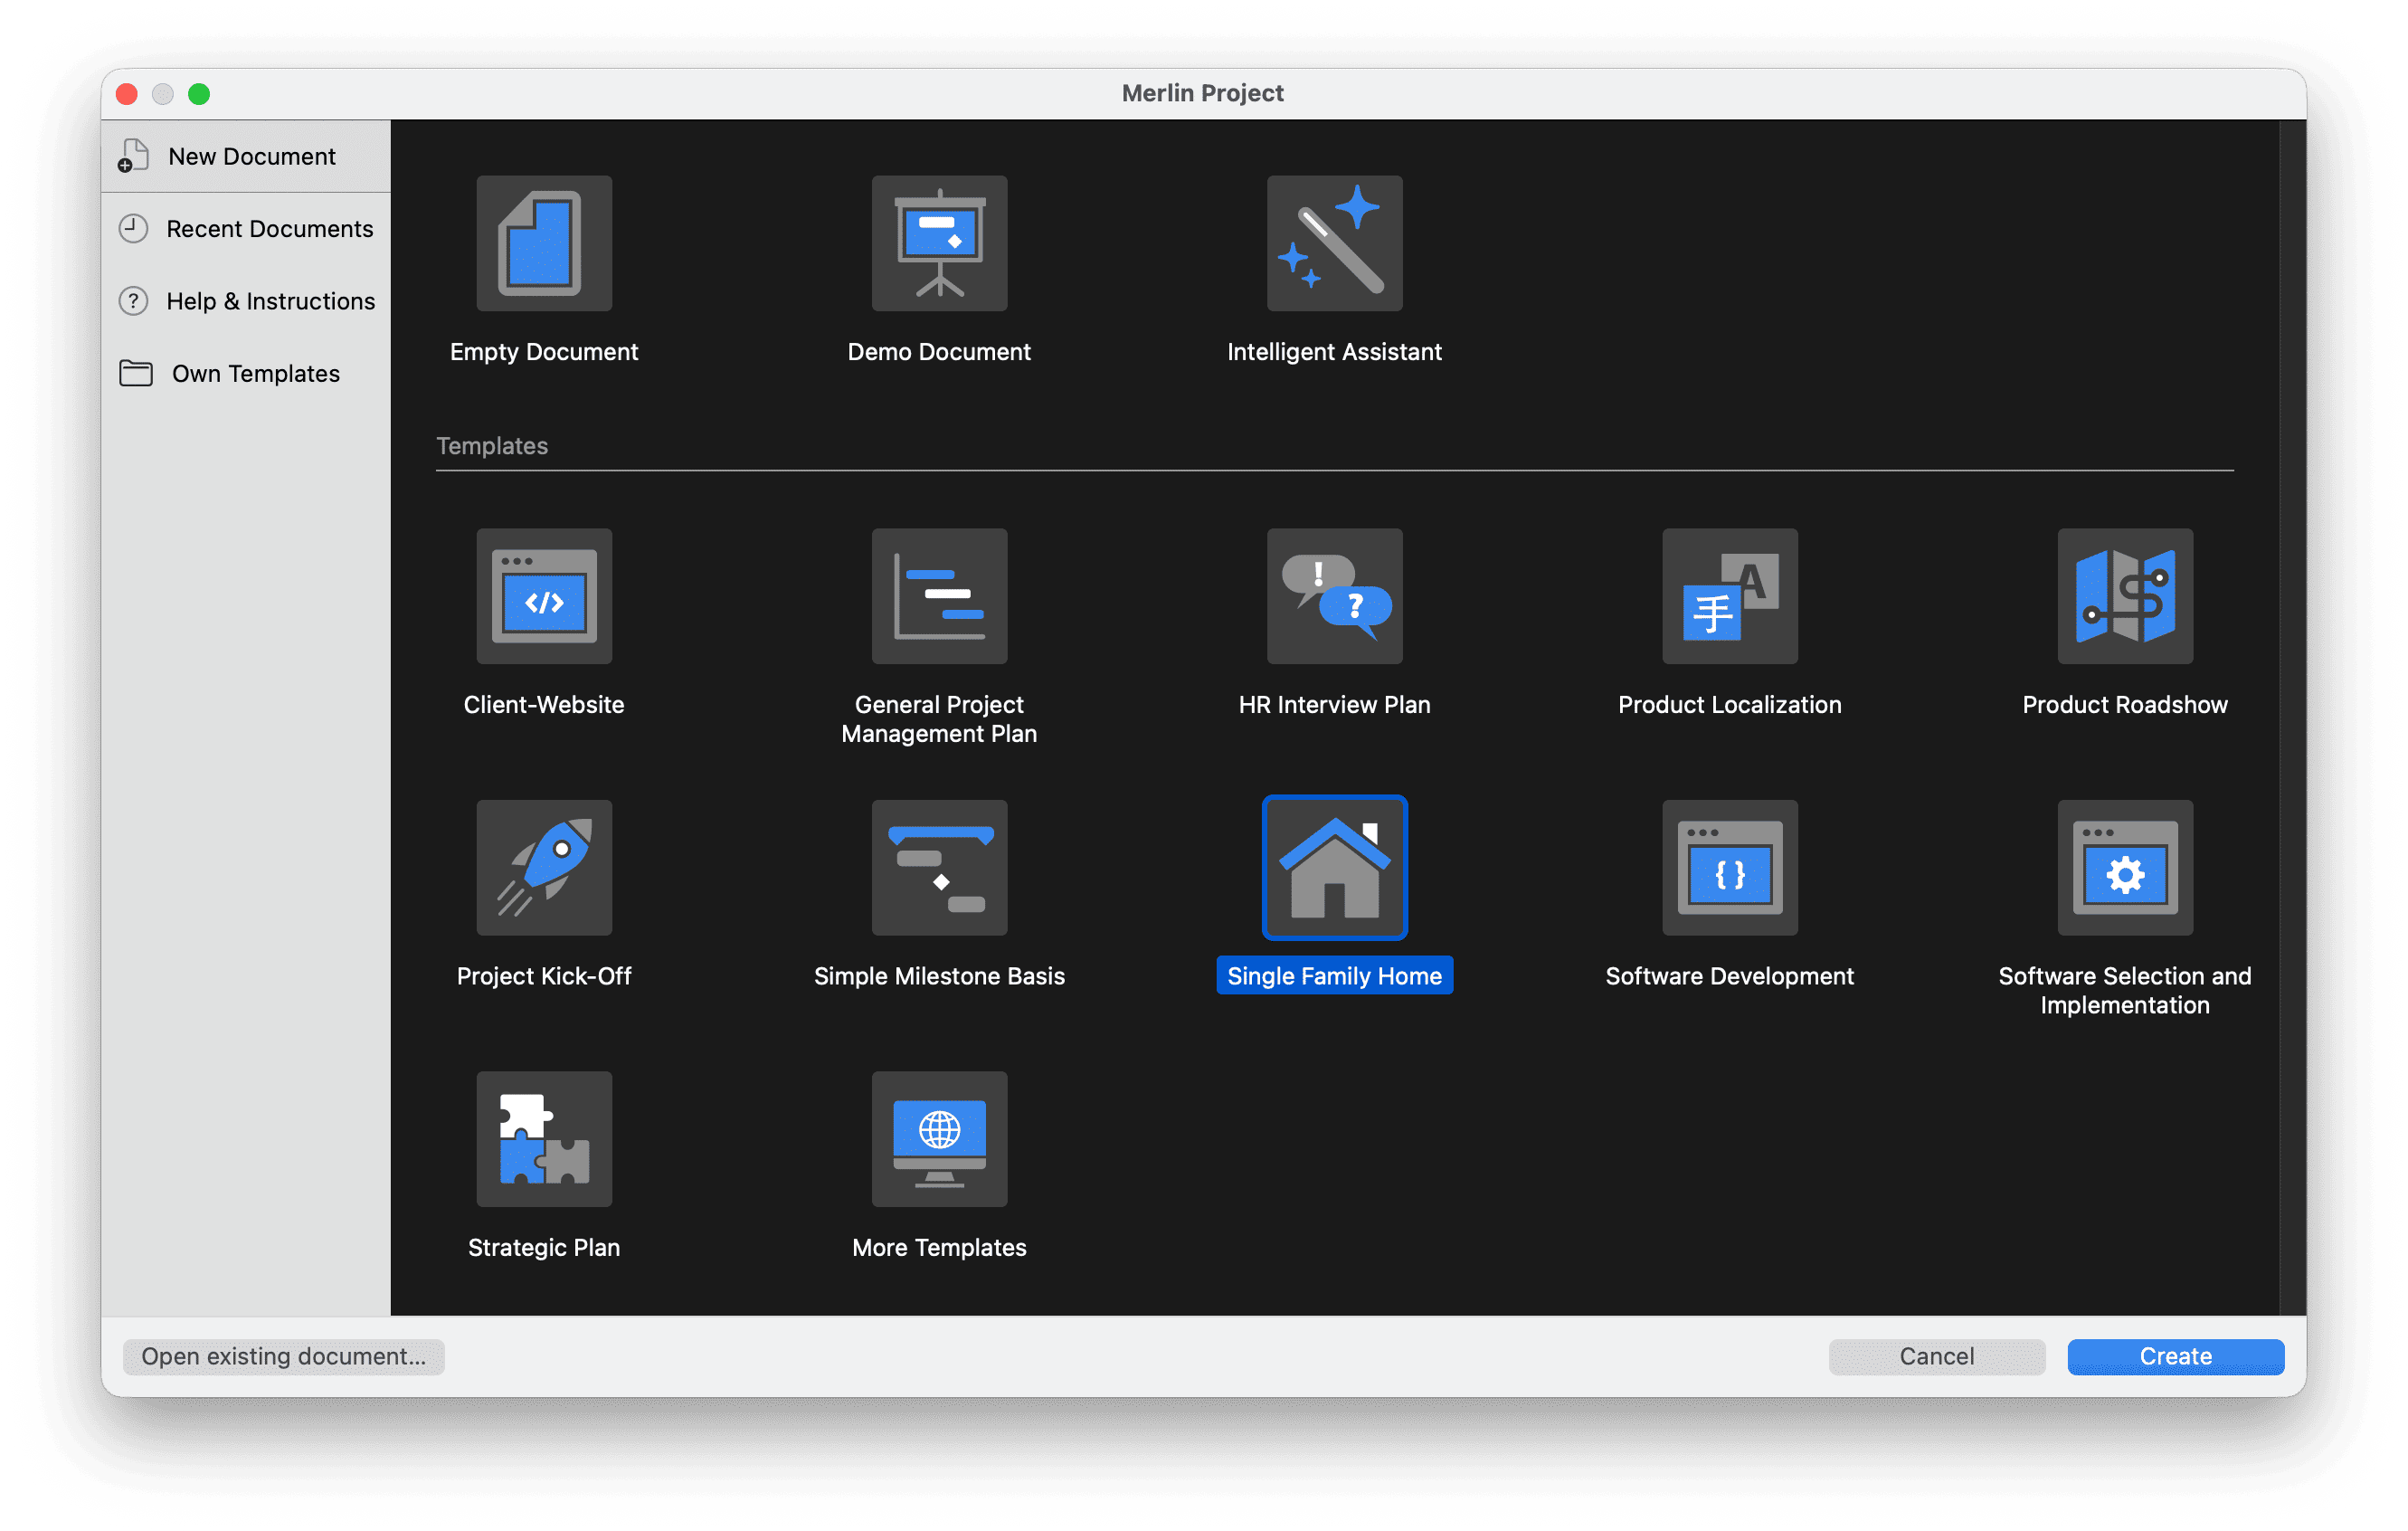The image size is (2408, 1531).
Task: Select the Simple Milestone Basis icon
Action: (939, 867)
